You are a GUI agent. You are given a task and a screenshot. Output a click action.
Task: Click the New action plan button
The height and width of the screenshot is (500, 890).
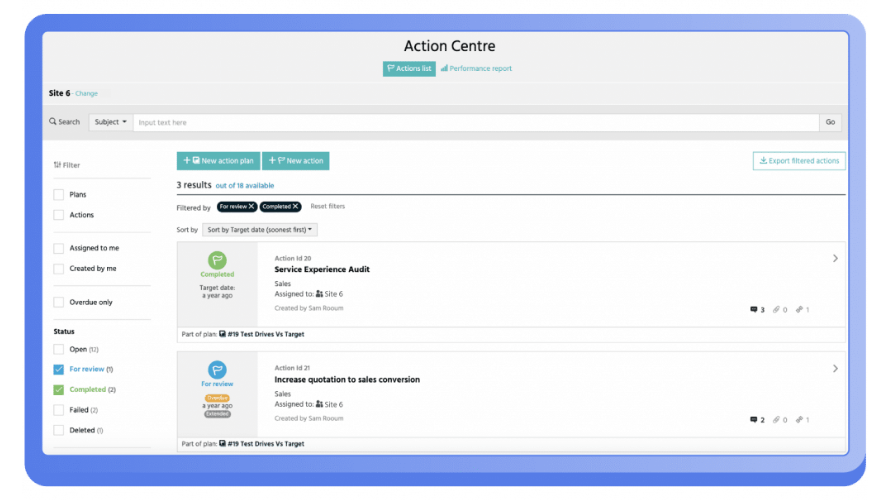tap(219, 161)
